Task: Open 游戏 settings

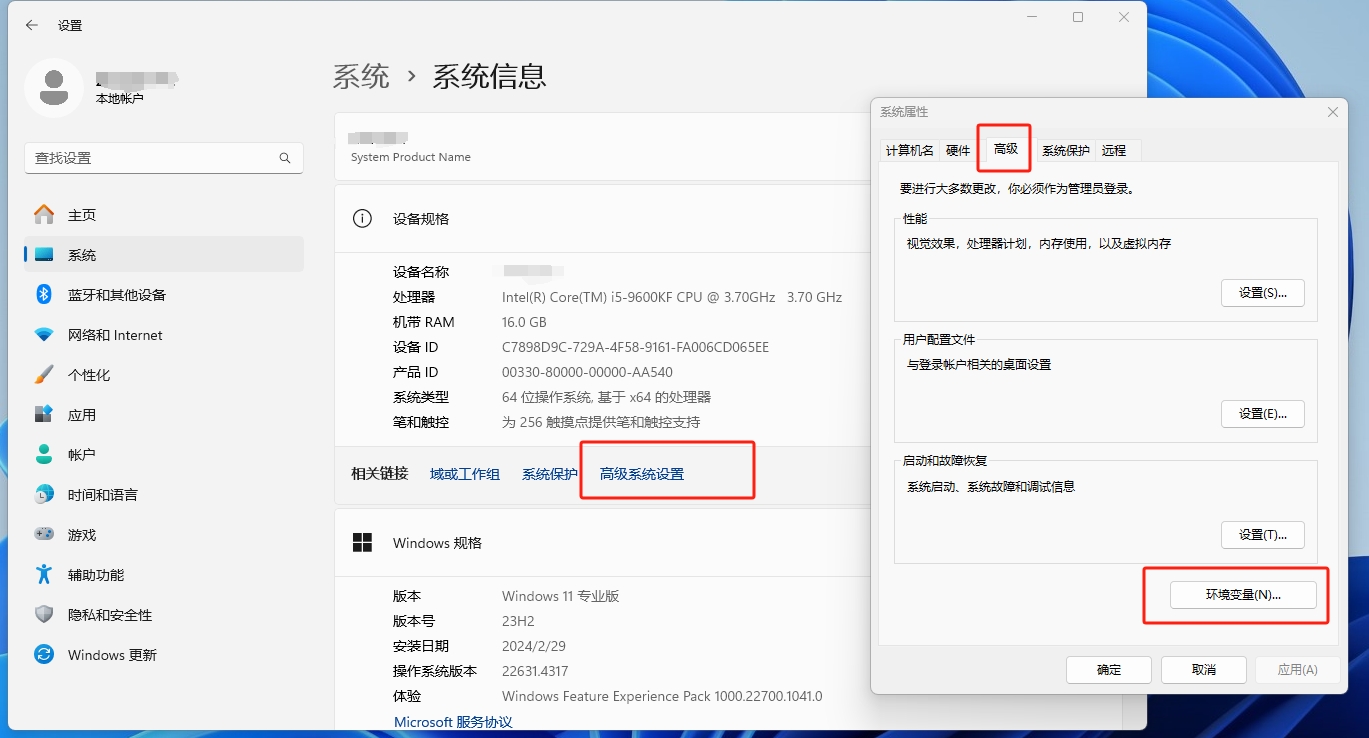Action: 164,535
